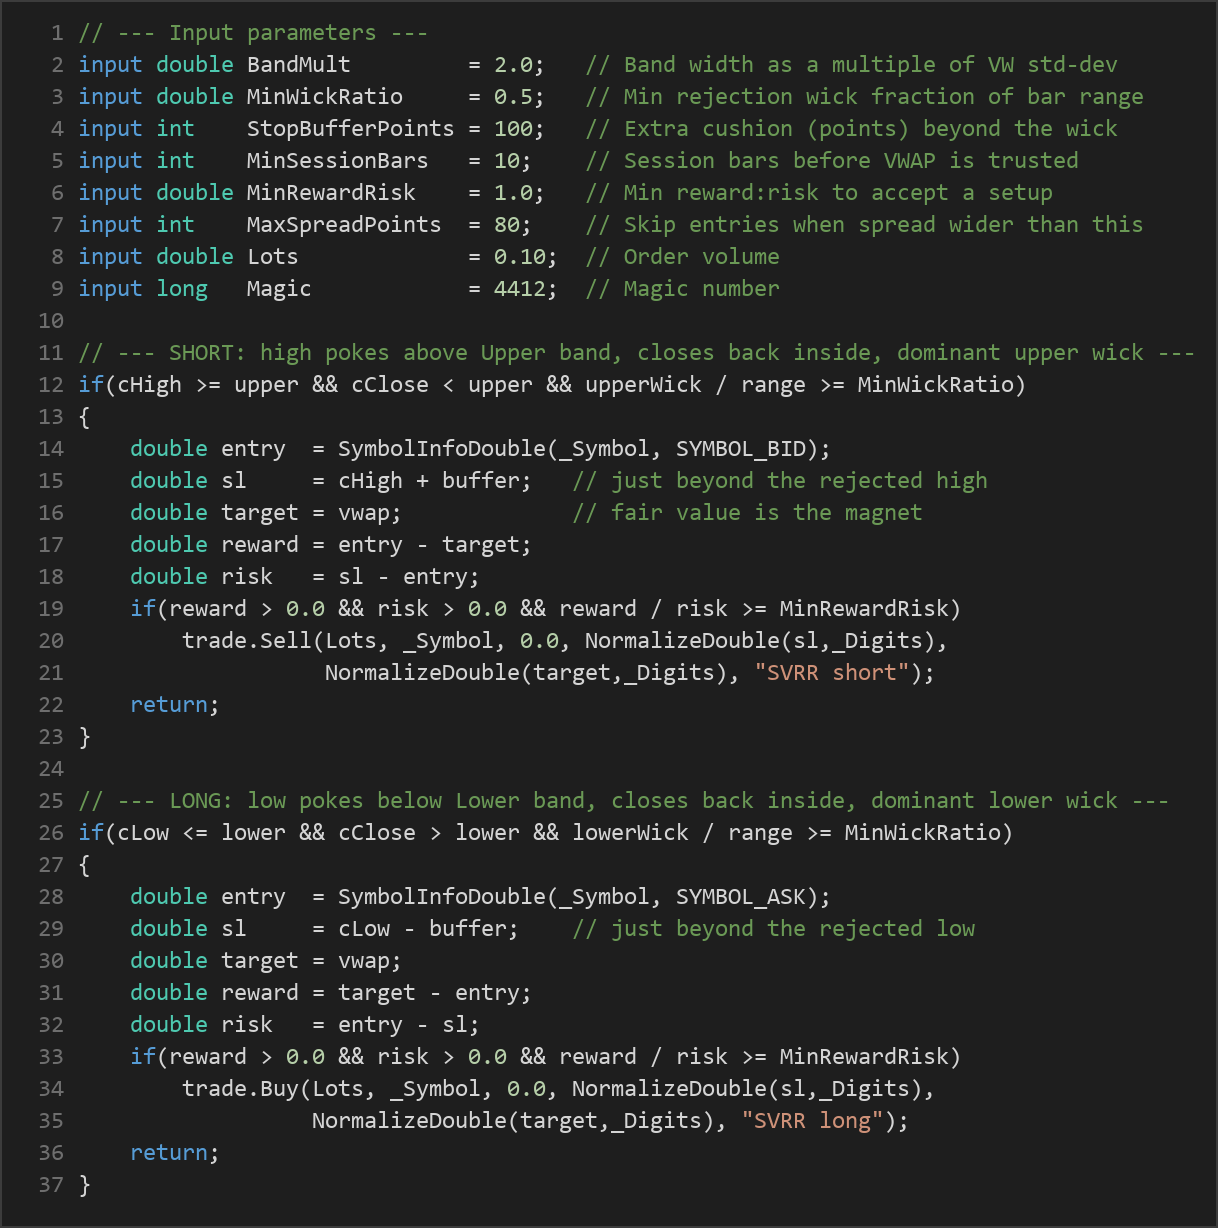Click the first return statement
Image resolution: width=1218 pixels, height=1228 pixels.
tap(168, 705)
